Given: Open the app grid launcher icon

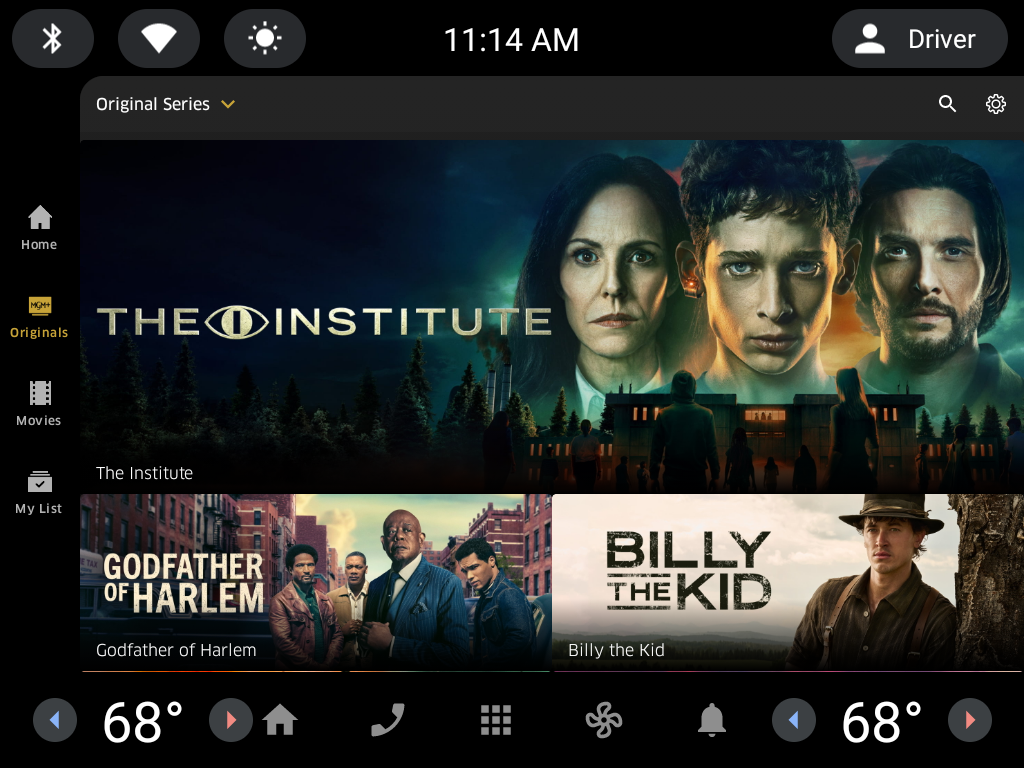Looking at the screenshot, I should [x=496, y=720].
